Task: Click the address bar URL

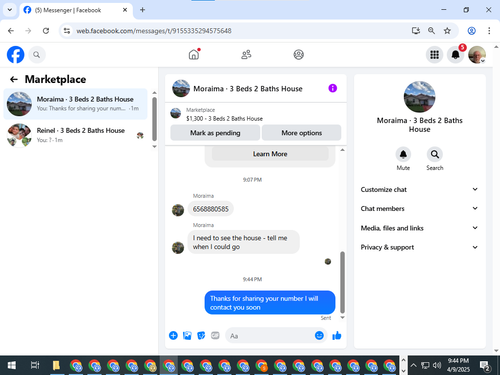Action: (x=154, y=31)
